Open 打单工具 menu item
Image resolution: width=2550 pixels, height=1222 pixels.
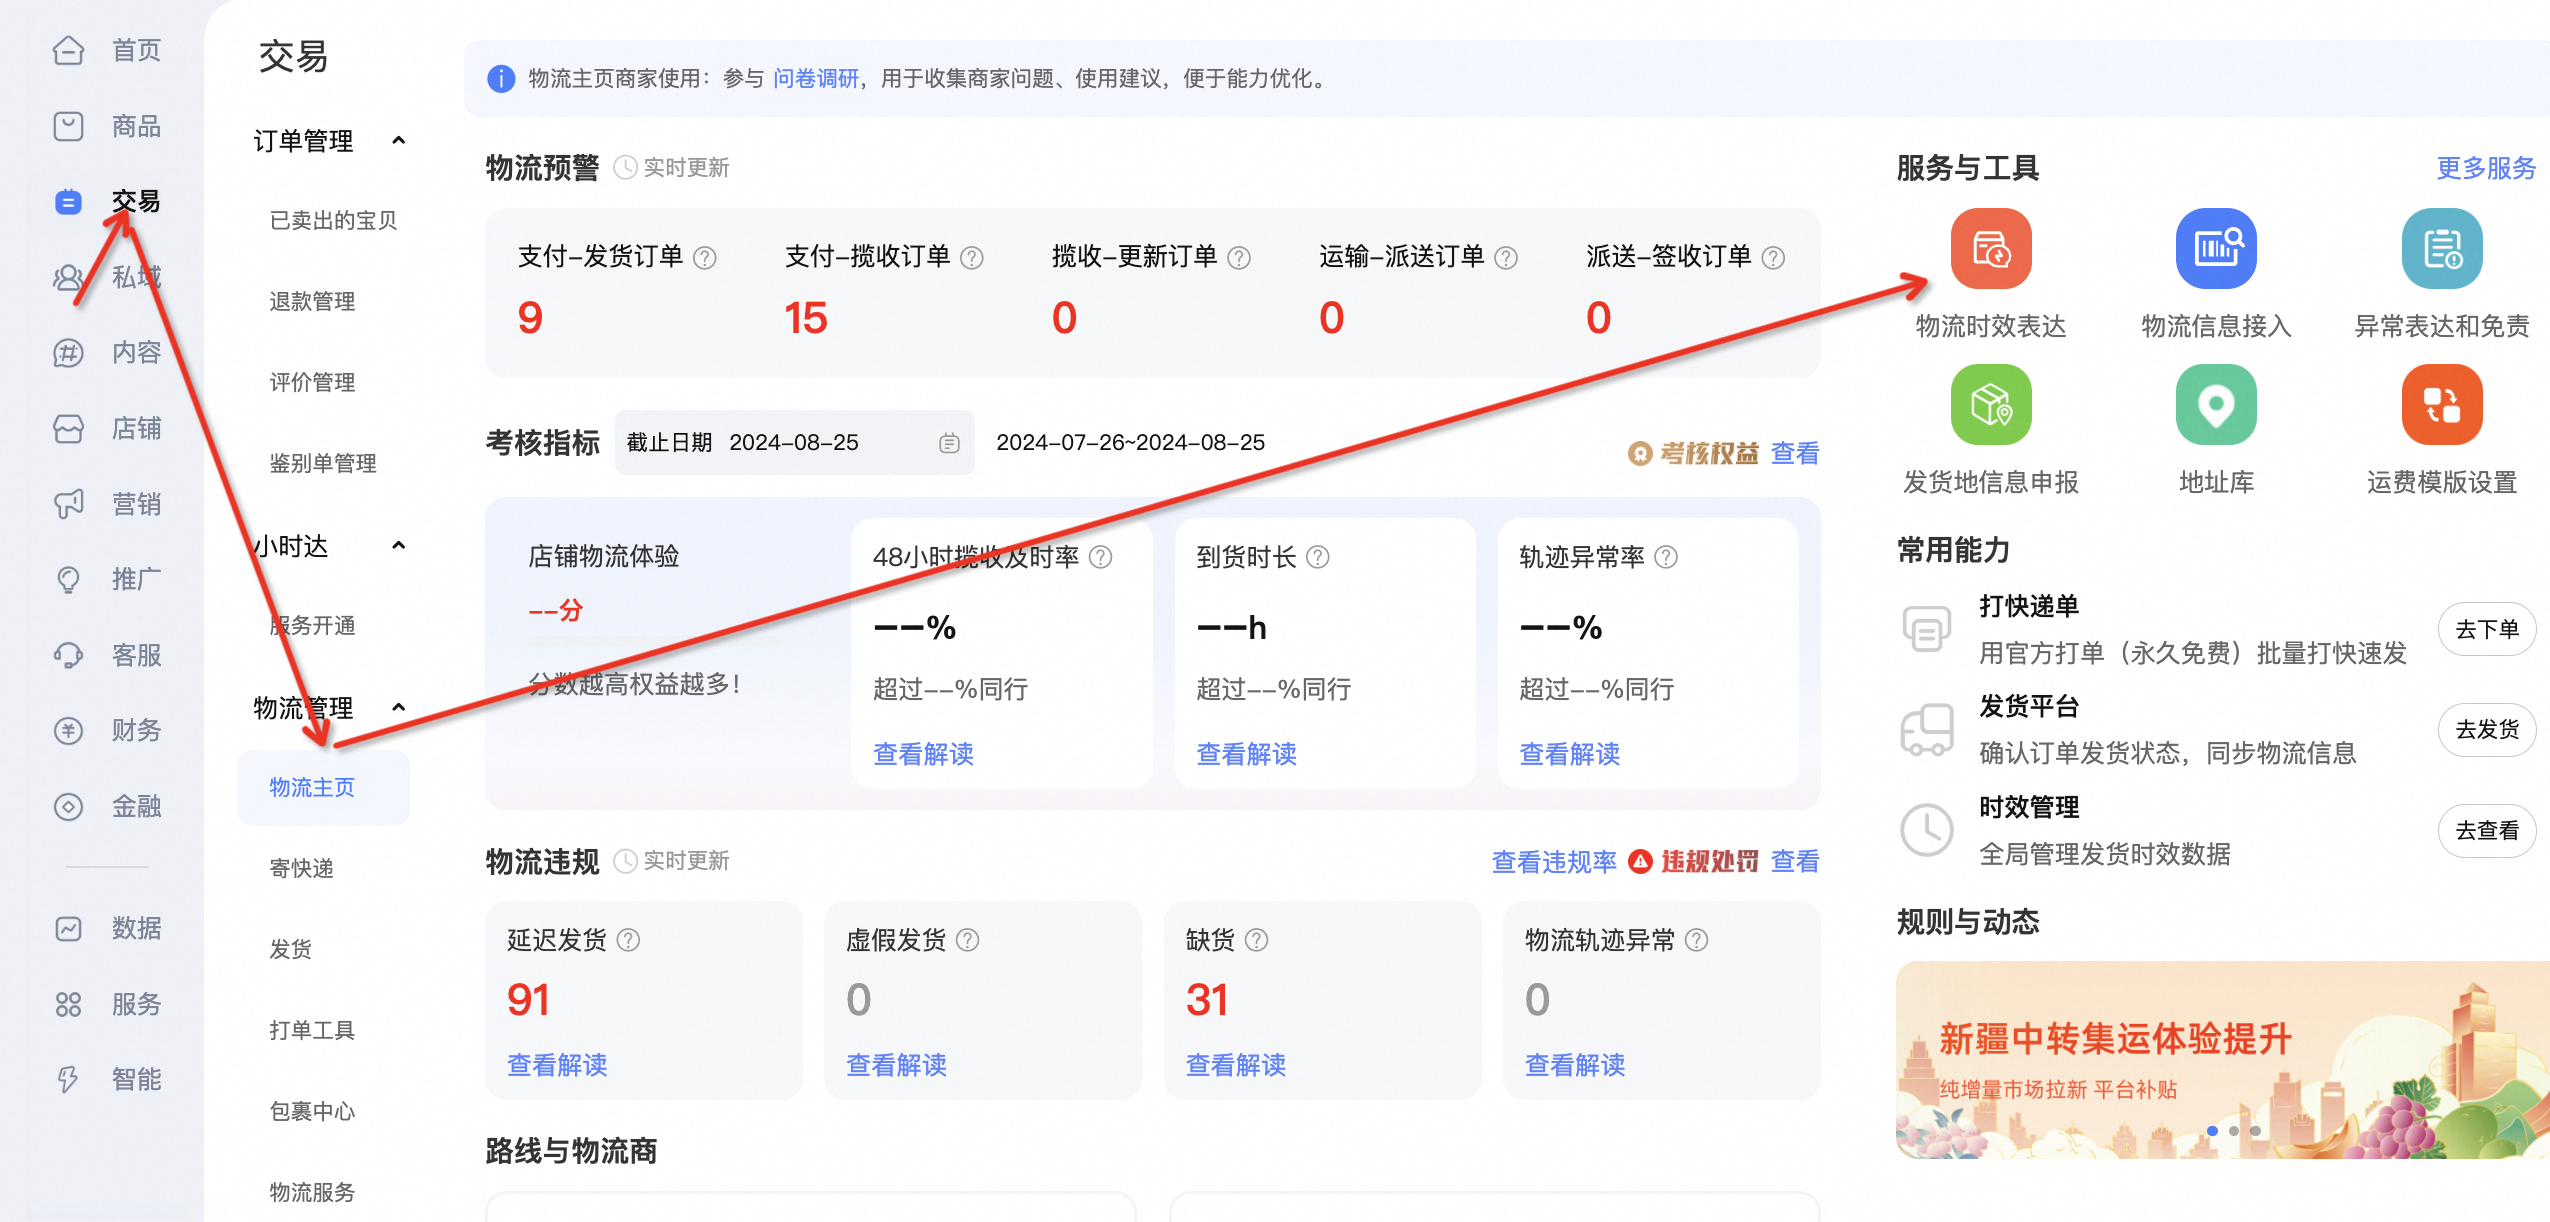click(312, 1030)
